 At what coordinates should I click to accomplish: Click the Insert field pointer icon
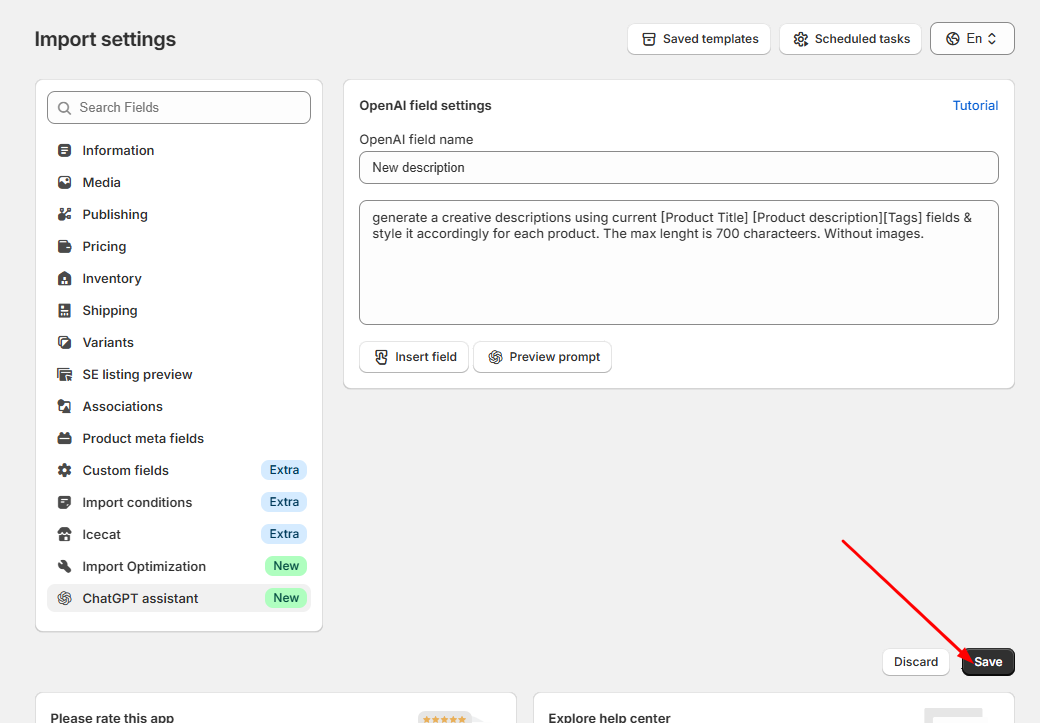(381, 358)
